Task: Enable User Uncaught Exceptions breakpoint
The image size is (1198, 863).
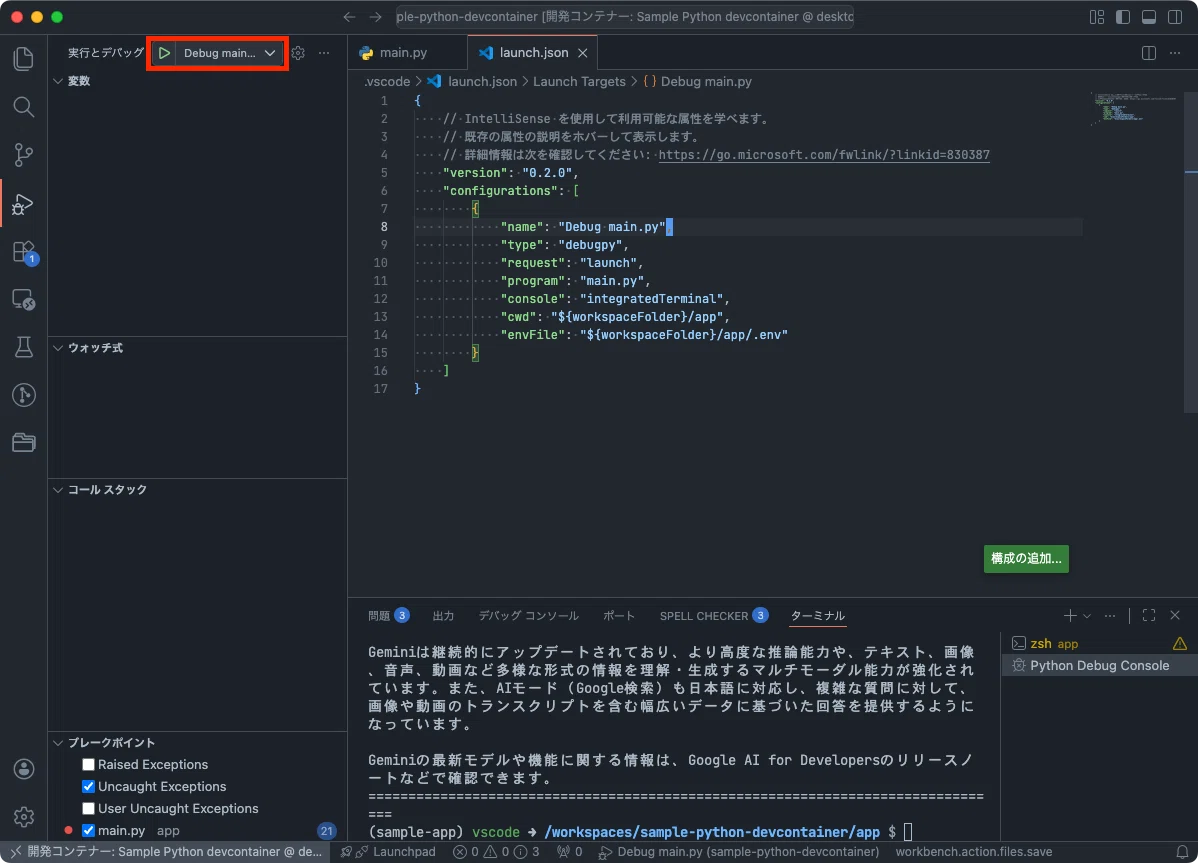Action: (x=89, y=808)
